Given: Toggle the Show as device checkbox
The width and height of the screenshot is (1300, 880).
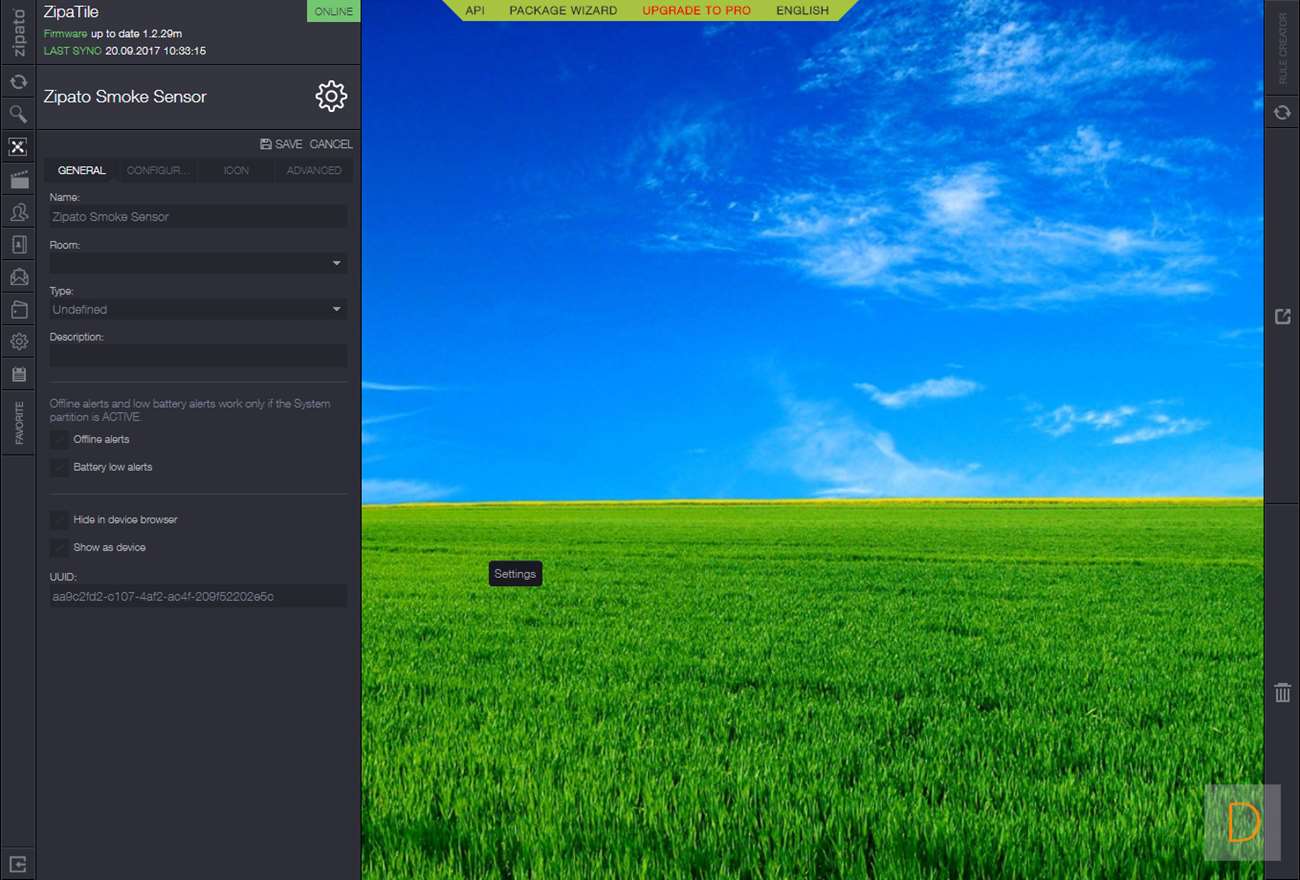Looking at the screenshot, I should [60, 548].
